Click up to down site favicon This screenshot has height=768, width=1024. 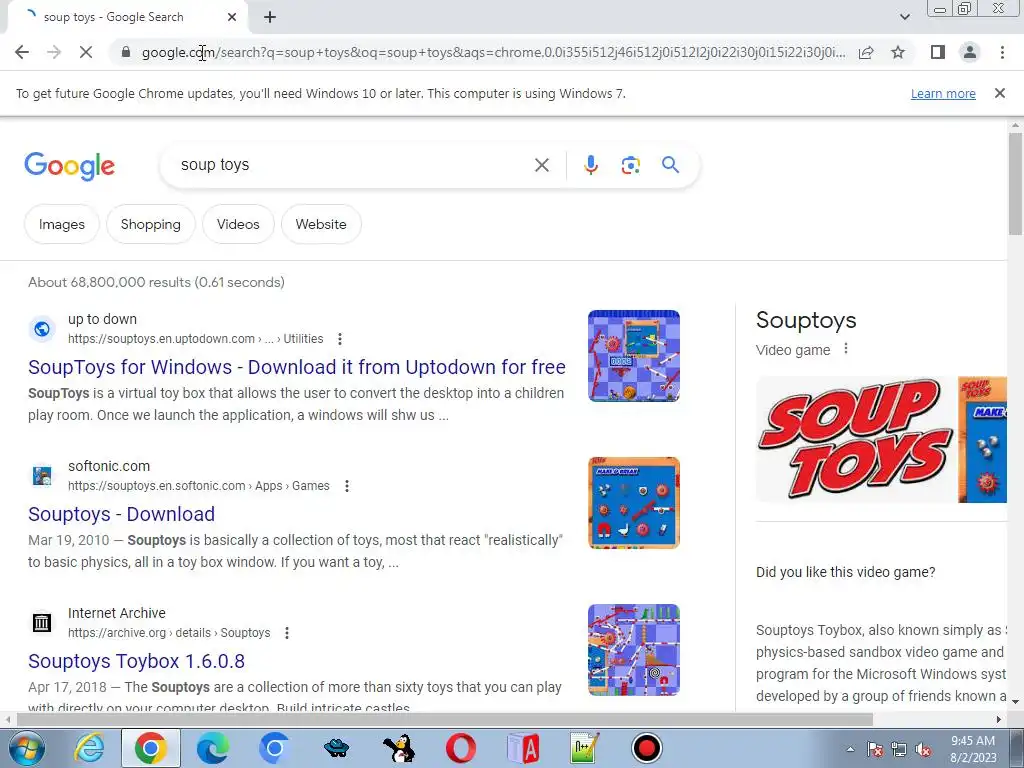(x=42, y=328)
